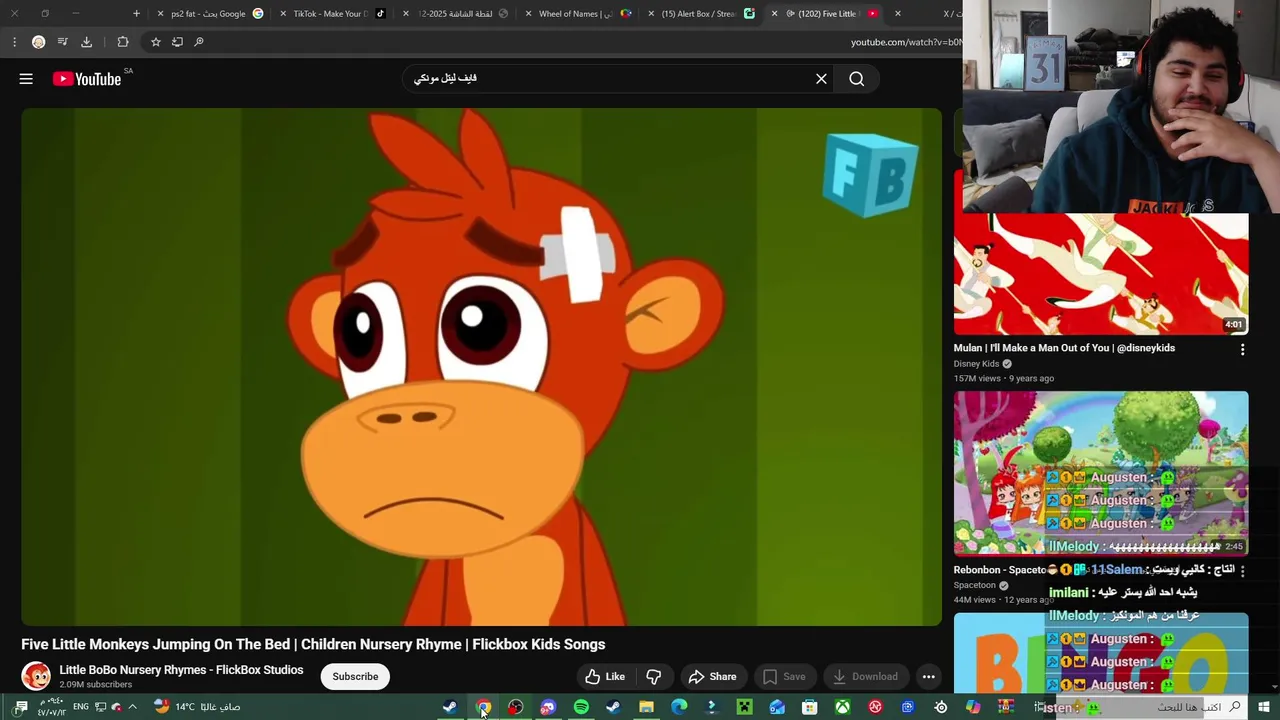Switch to the 12-2025 screenshot tab
The height and width of the screenshot is (720, 1280).
(x=455, y=14)
